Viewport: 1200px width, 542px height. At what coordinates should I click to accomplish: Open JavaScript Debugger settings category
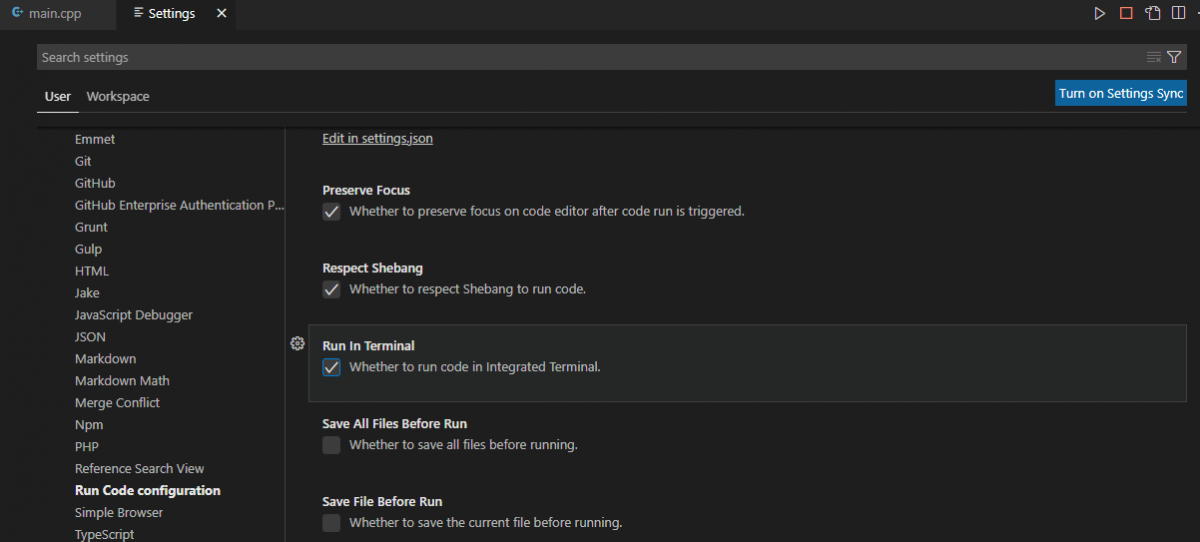click(x=133, y=315)
